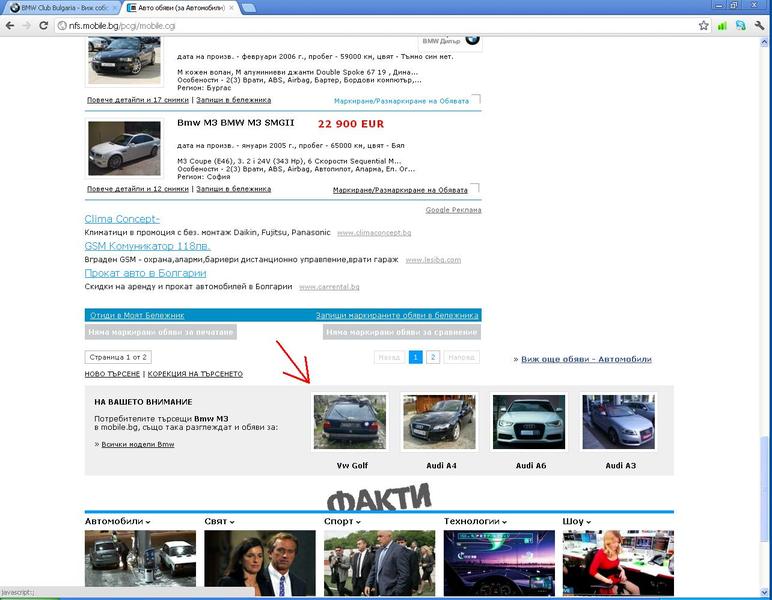
Task: Open the Clima Concept ad link
Action: [x=122, y=219]
